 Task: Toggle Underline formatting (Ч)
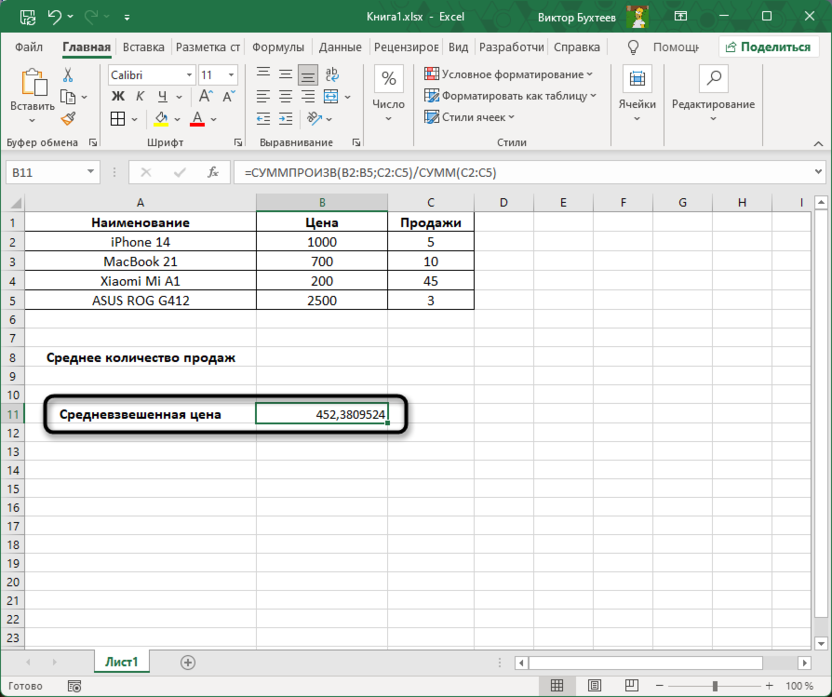[162, 97]
